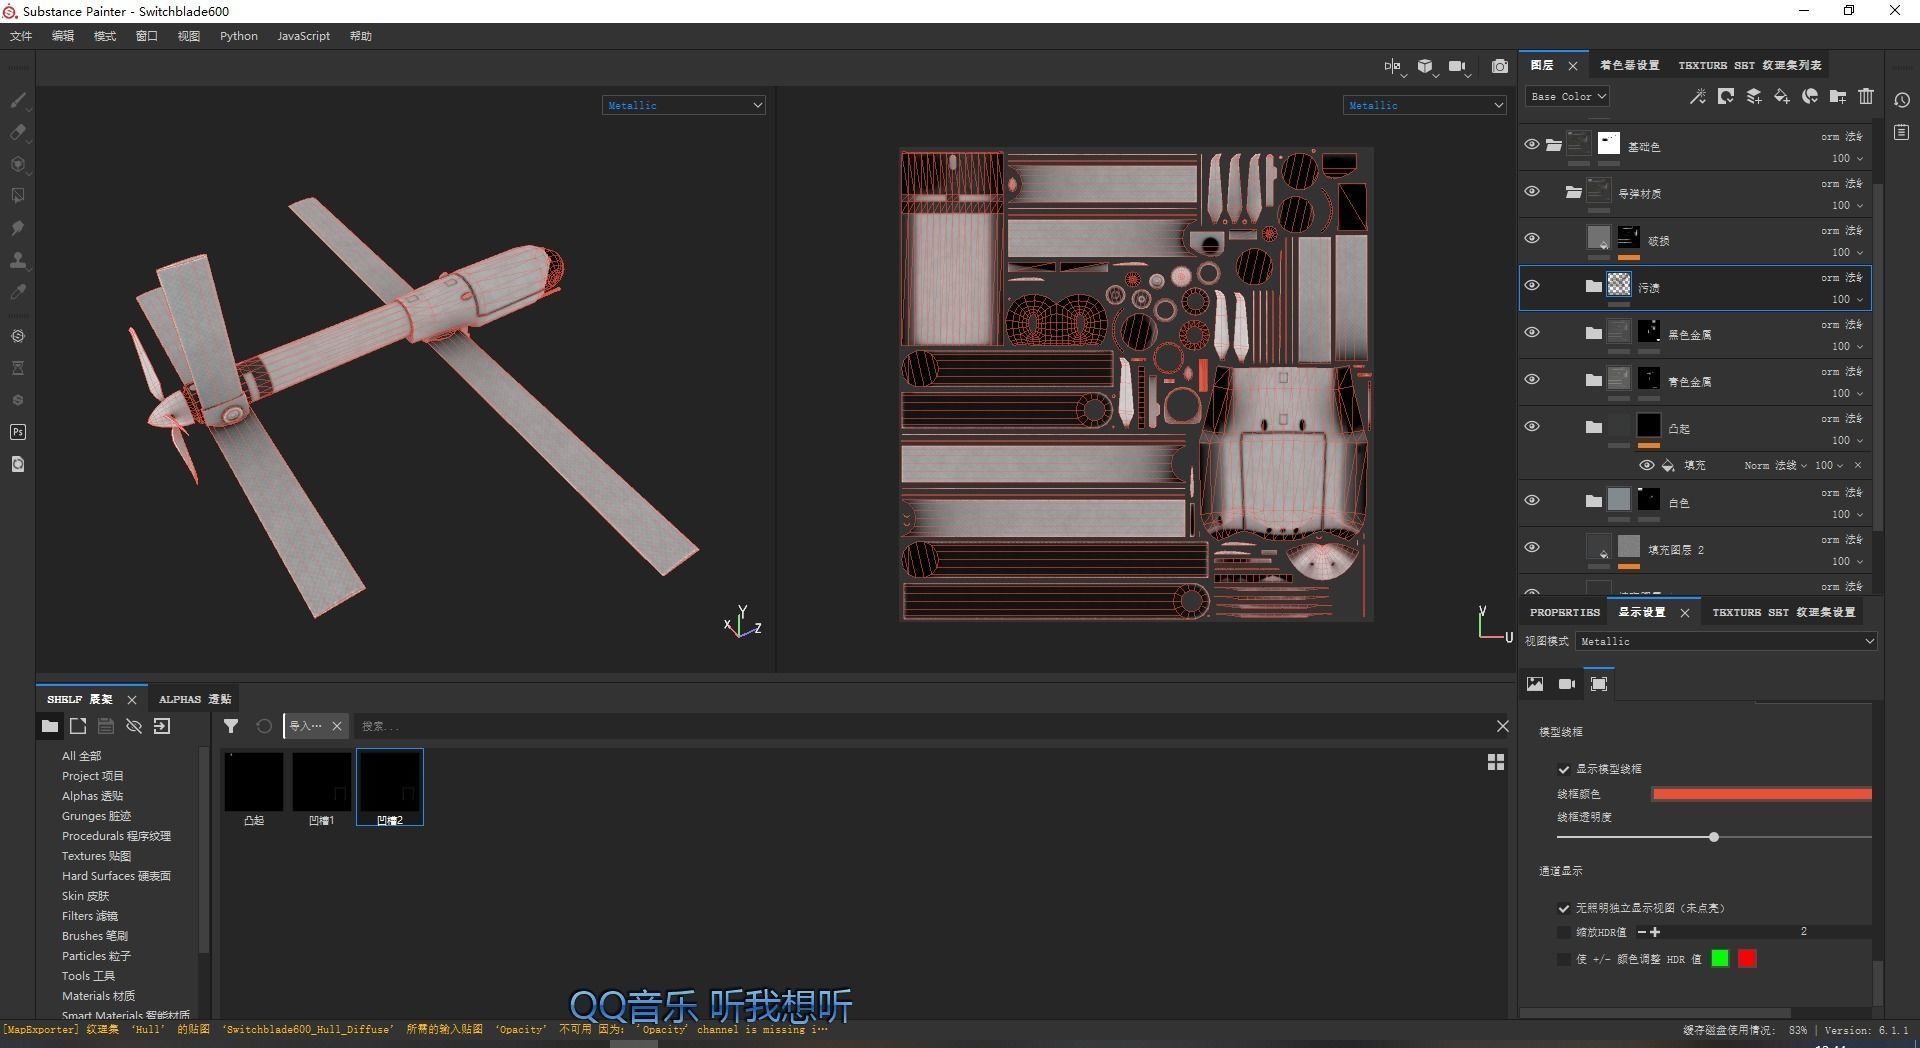
Task: Hide the 基础色 layer group
Action: pyautogui.click(x=1532, y=145)
